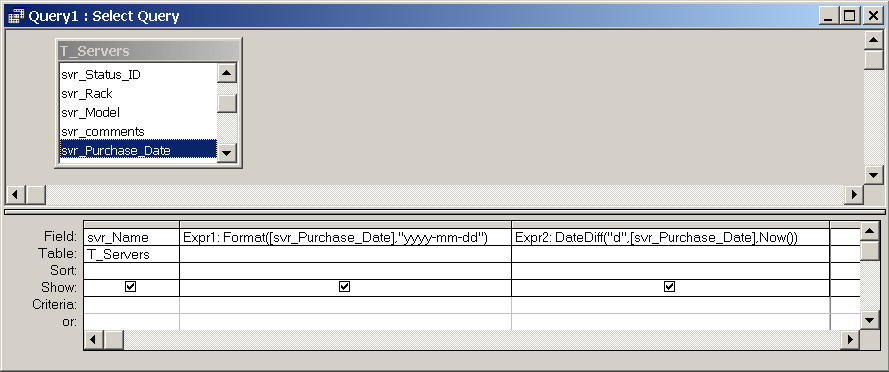The width and height of the screenshot is (889, 372).
Task: Click the Expr1 Format expression cell
Action: [345, 237]
